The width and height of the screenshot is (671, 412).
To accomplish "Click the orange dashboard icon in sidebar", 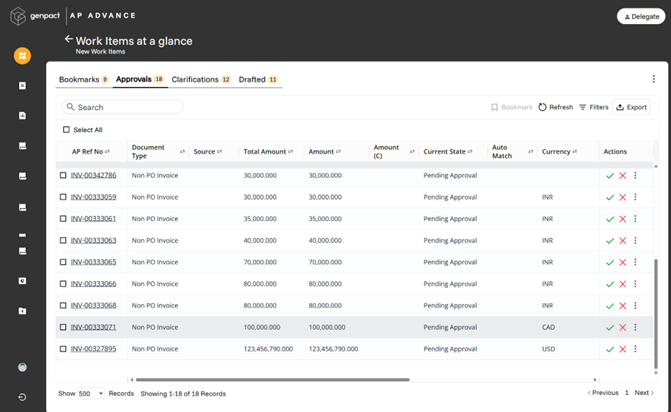I will (x=22, y=56).
